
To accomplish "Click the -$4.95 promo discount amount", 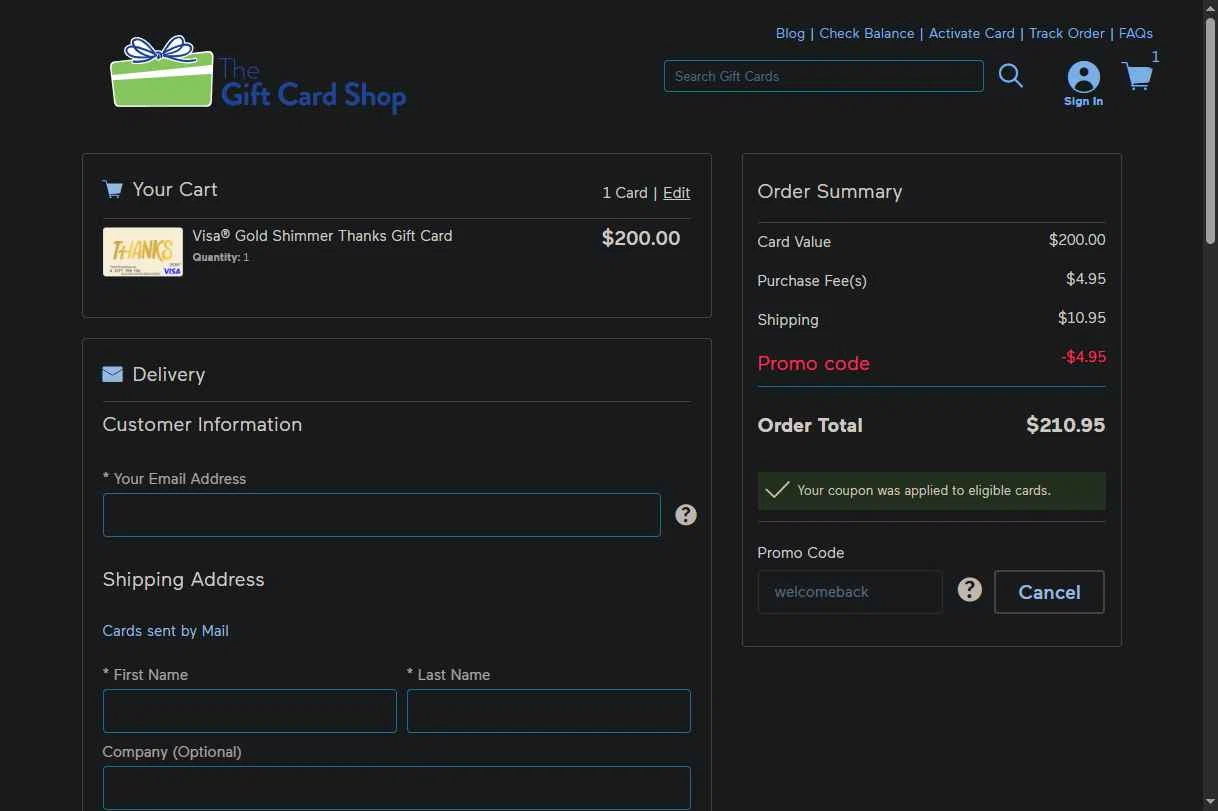I will [x=1084, y=357].
